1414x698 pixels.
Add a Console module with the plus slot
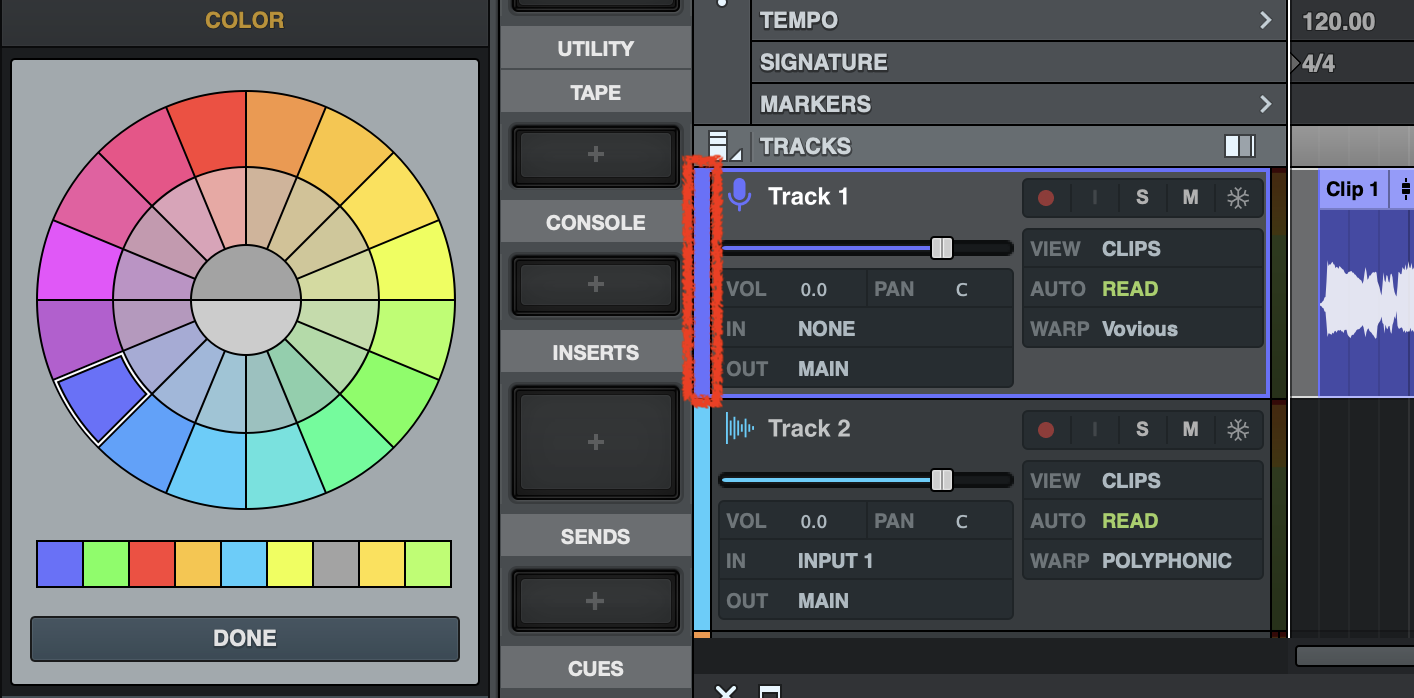click(595, 285)
